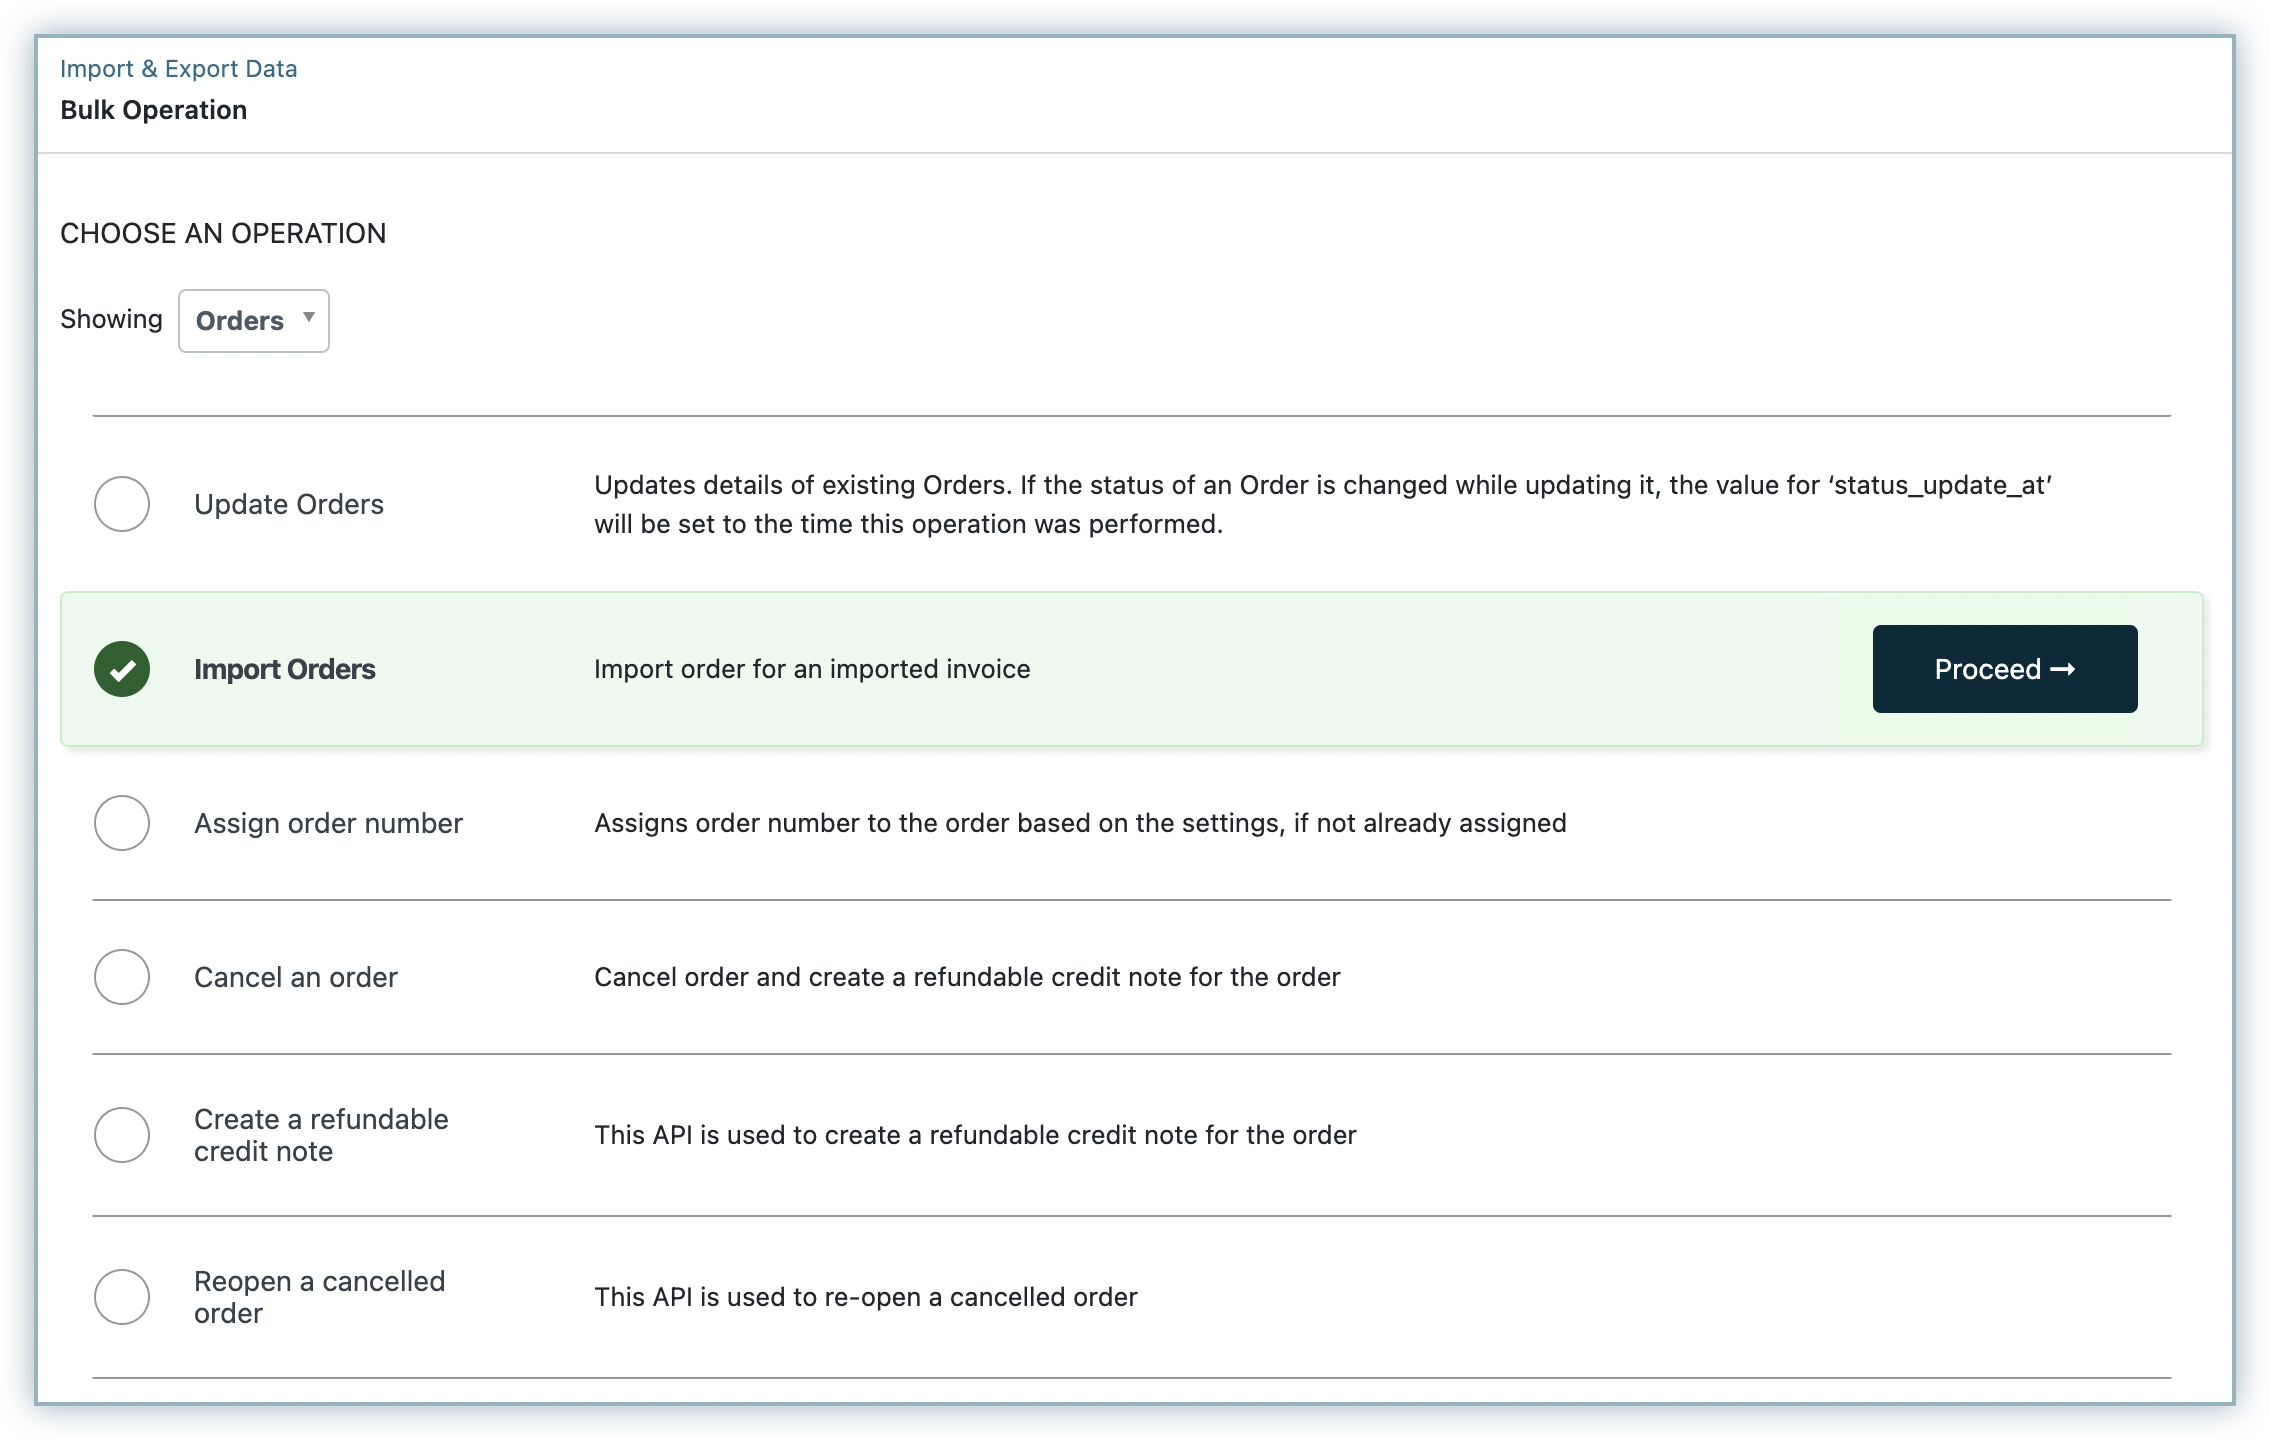Click the Update Orders label
Image resolution: width=2270 pixels, height=1440 pixels.
(x=288, y=504)
